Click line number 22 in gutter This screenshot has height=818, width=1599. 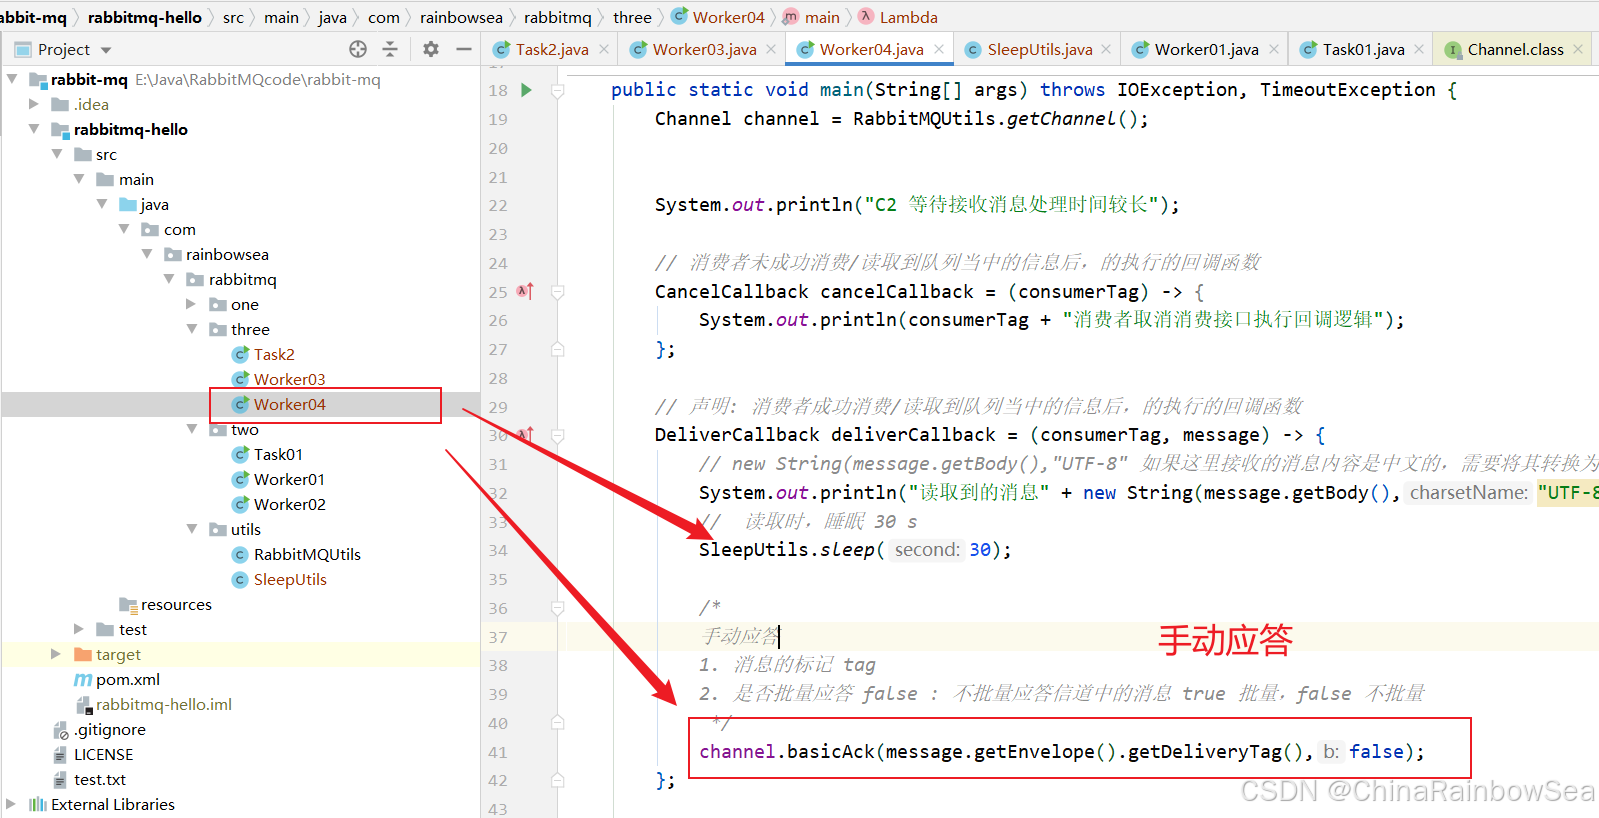[x=498, y=205]
